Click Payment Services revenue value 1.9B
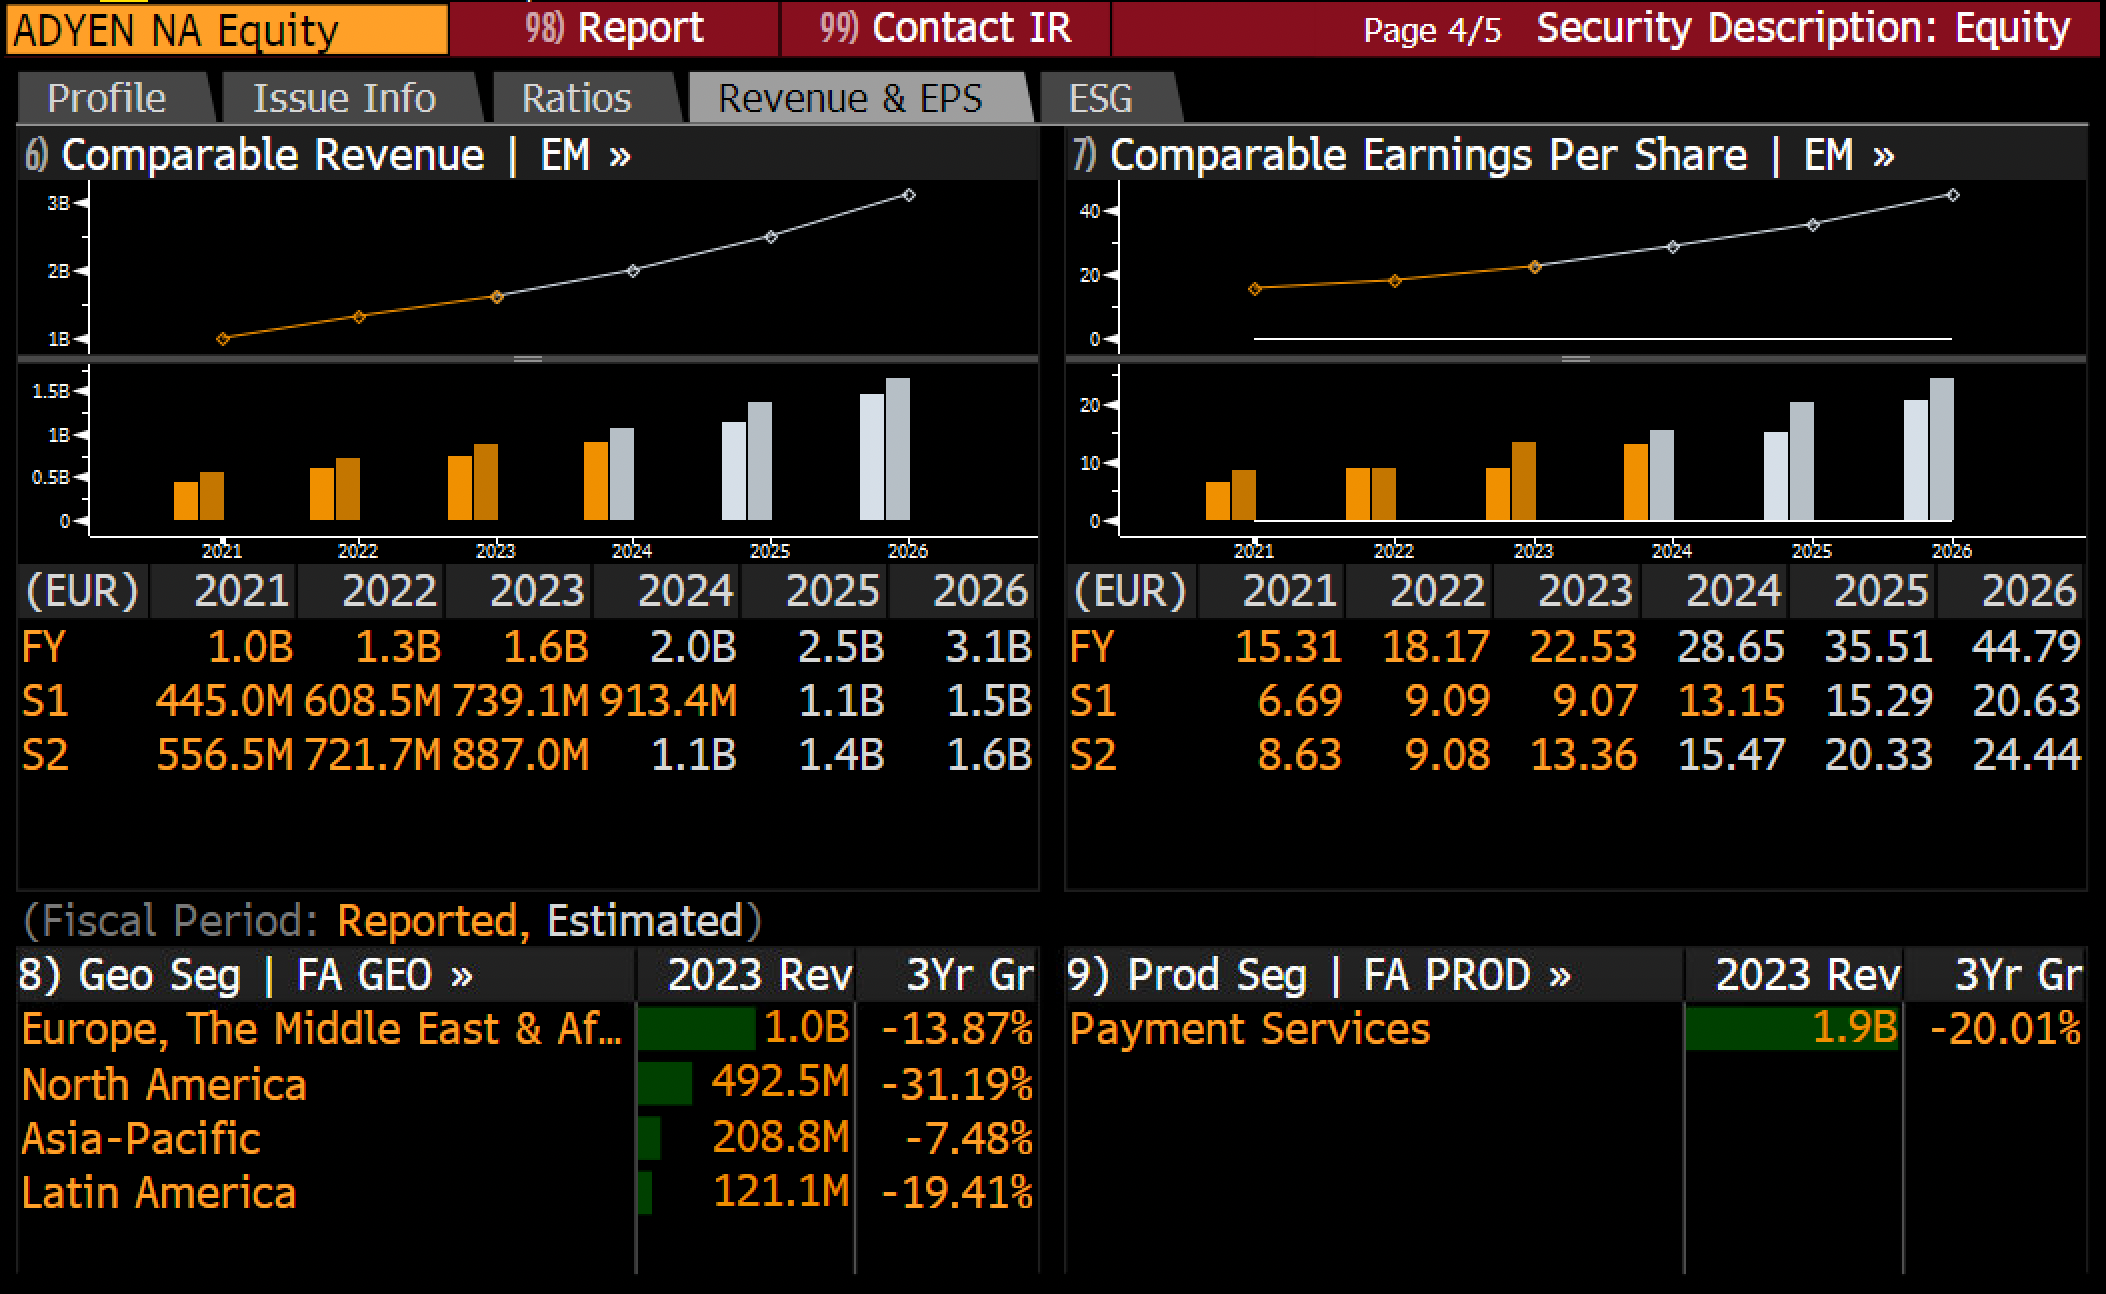The image size is (2106, 1294). point(1854,1028)
